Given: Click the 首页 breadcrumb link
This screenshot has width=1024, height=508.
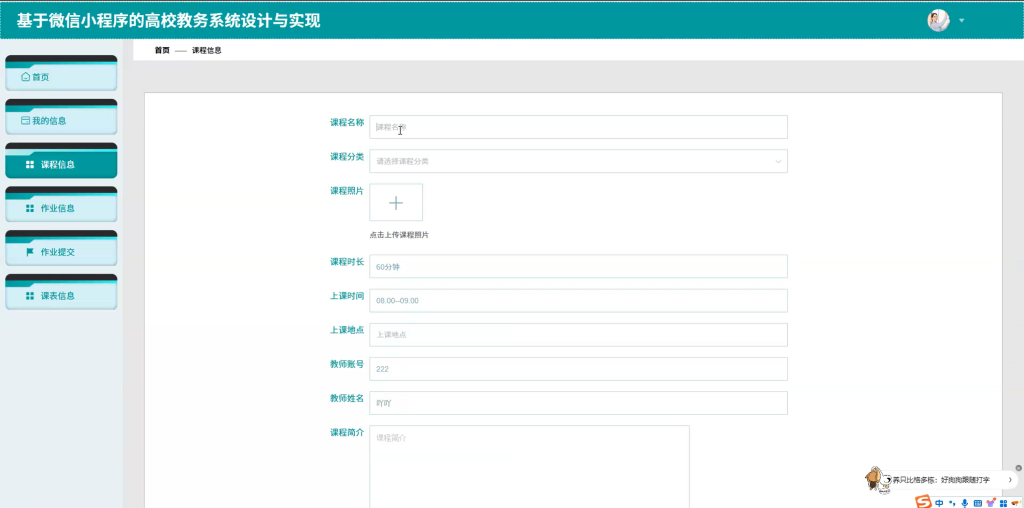Looking at the screenshot, I should click(162, 50).
